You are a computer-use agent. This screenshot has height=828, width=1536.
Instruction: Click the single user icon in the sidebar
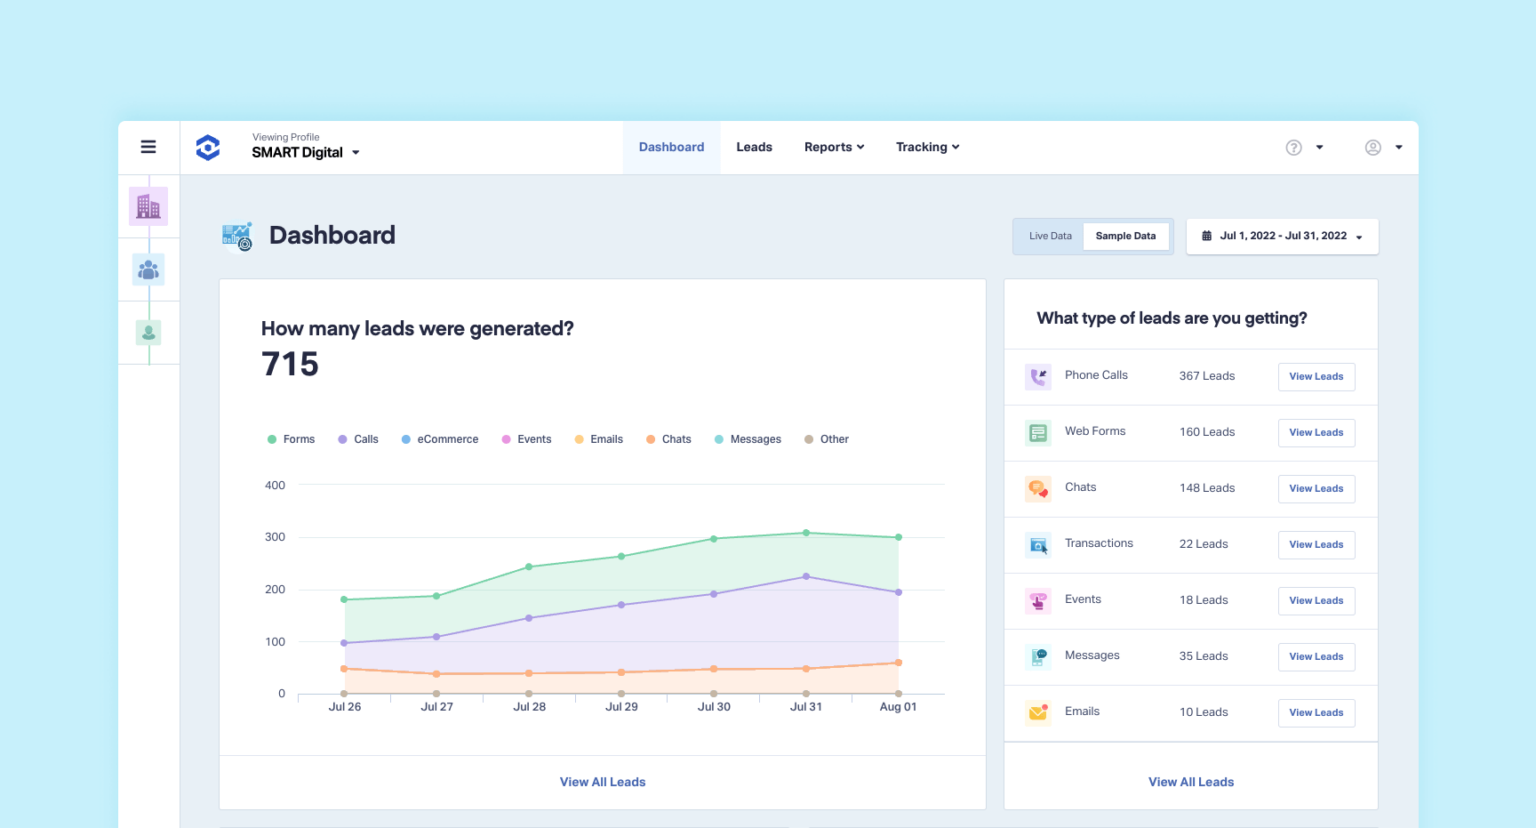[x=148, y=332]
